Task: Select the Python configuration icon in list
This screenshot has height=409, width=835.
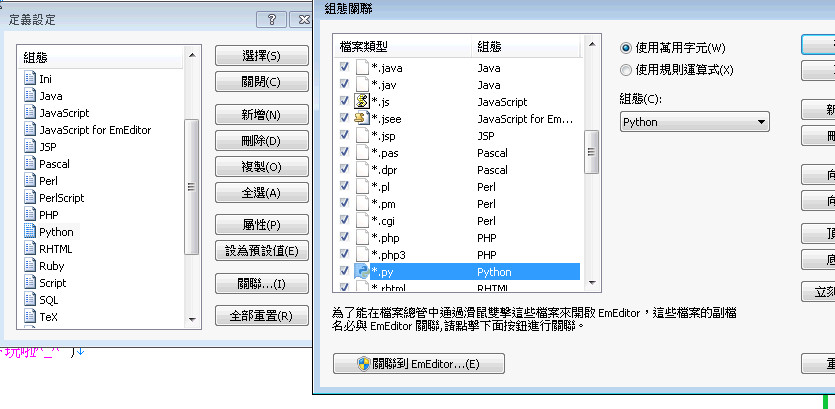Action: [x=28, y=232]
